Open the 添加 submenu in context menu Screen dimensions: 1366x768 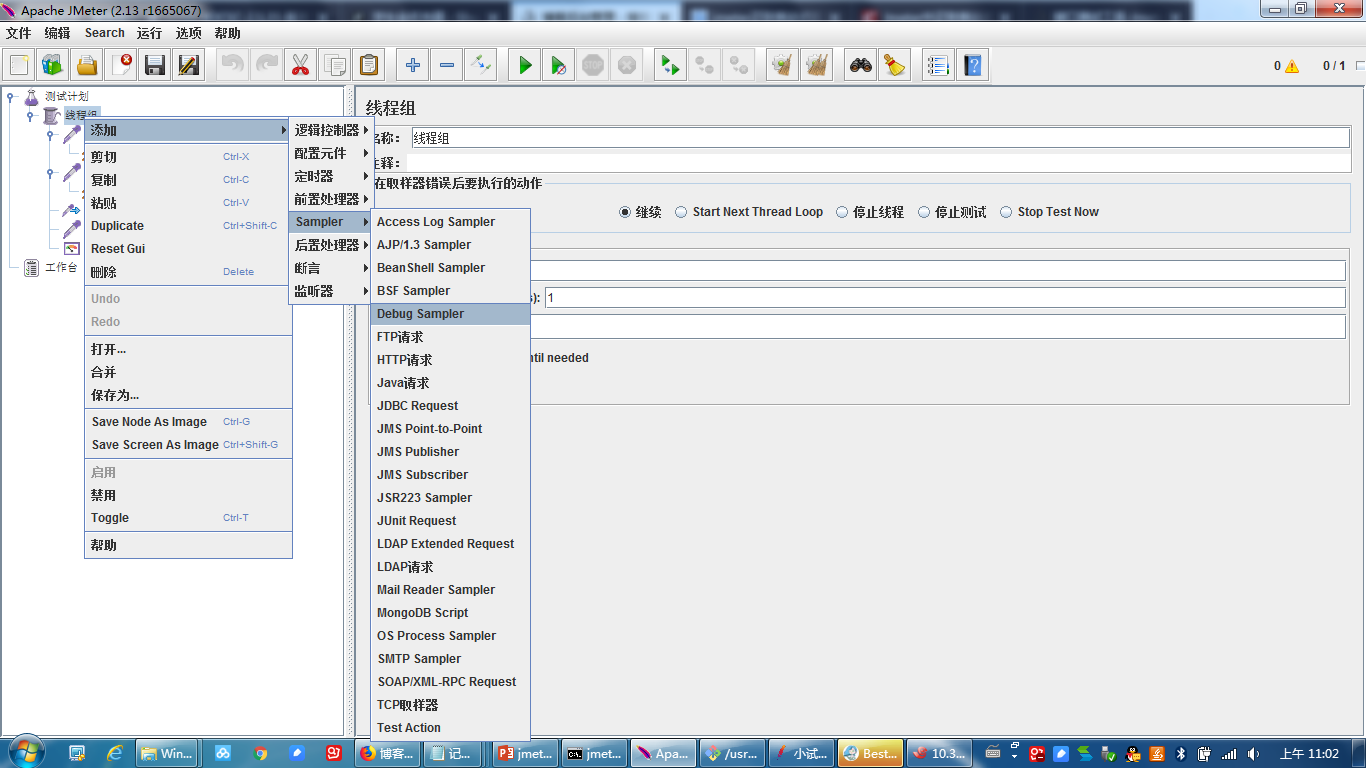pos(188,130)
